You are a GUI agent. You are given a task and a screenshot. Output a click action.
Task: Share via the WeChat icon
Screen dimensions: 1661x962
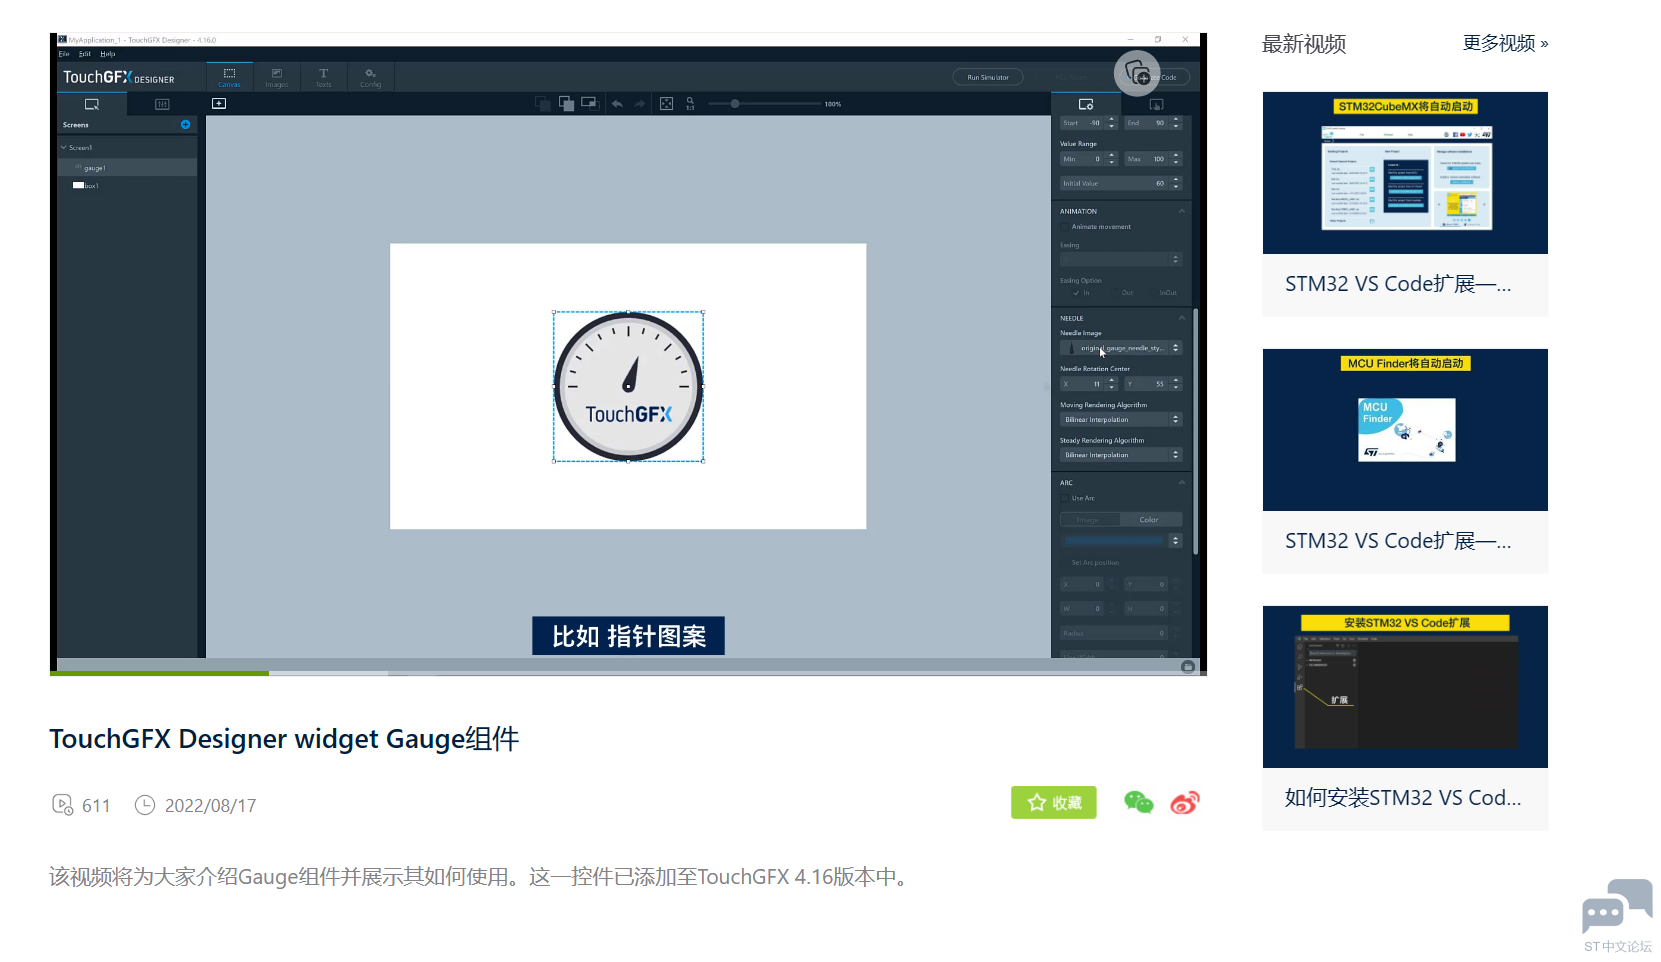(x=1139, y=802)
